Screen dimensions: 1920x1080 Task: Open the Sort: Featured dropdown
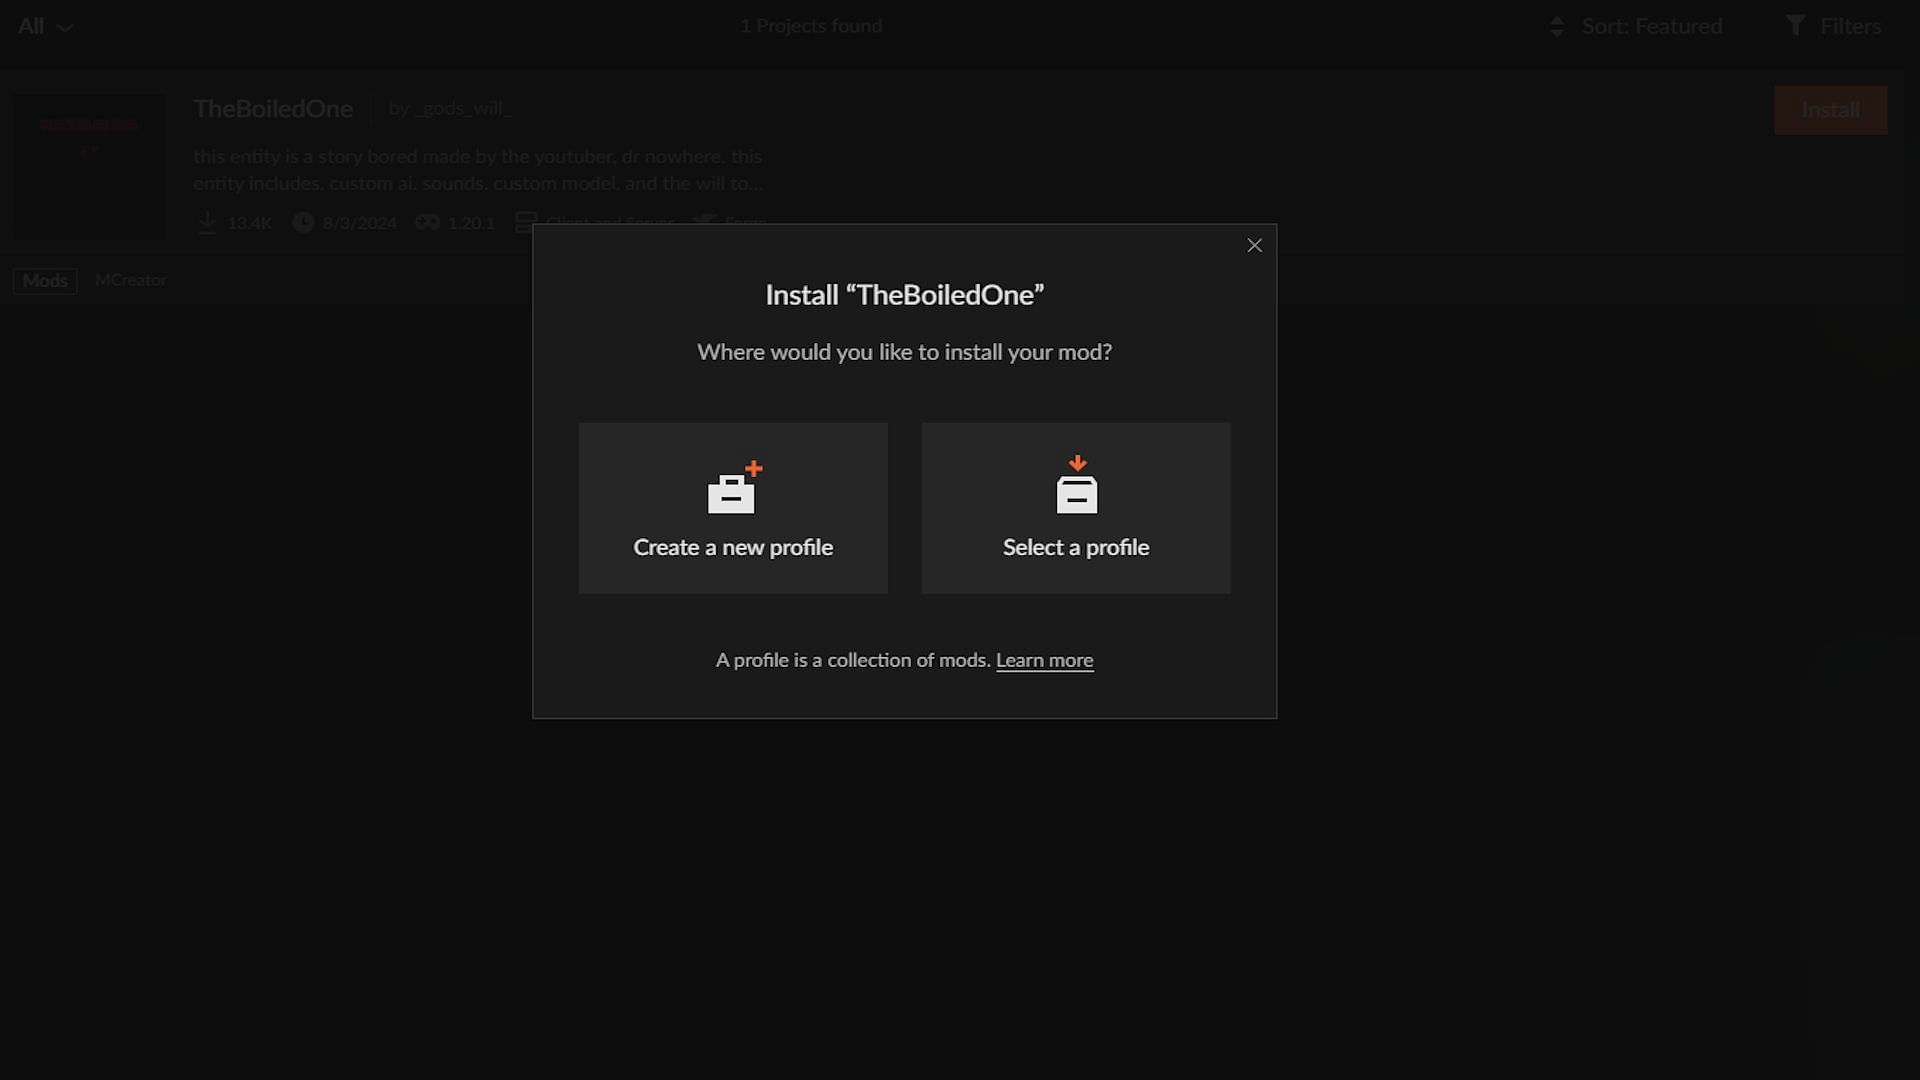click(1651, 27)
